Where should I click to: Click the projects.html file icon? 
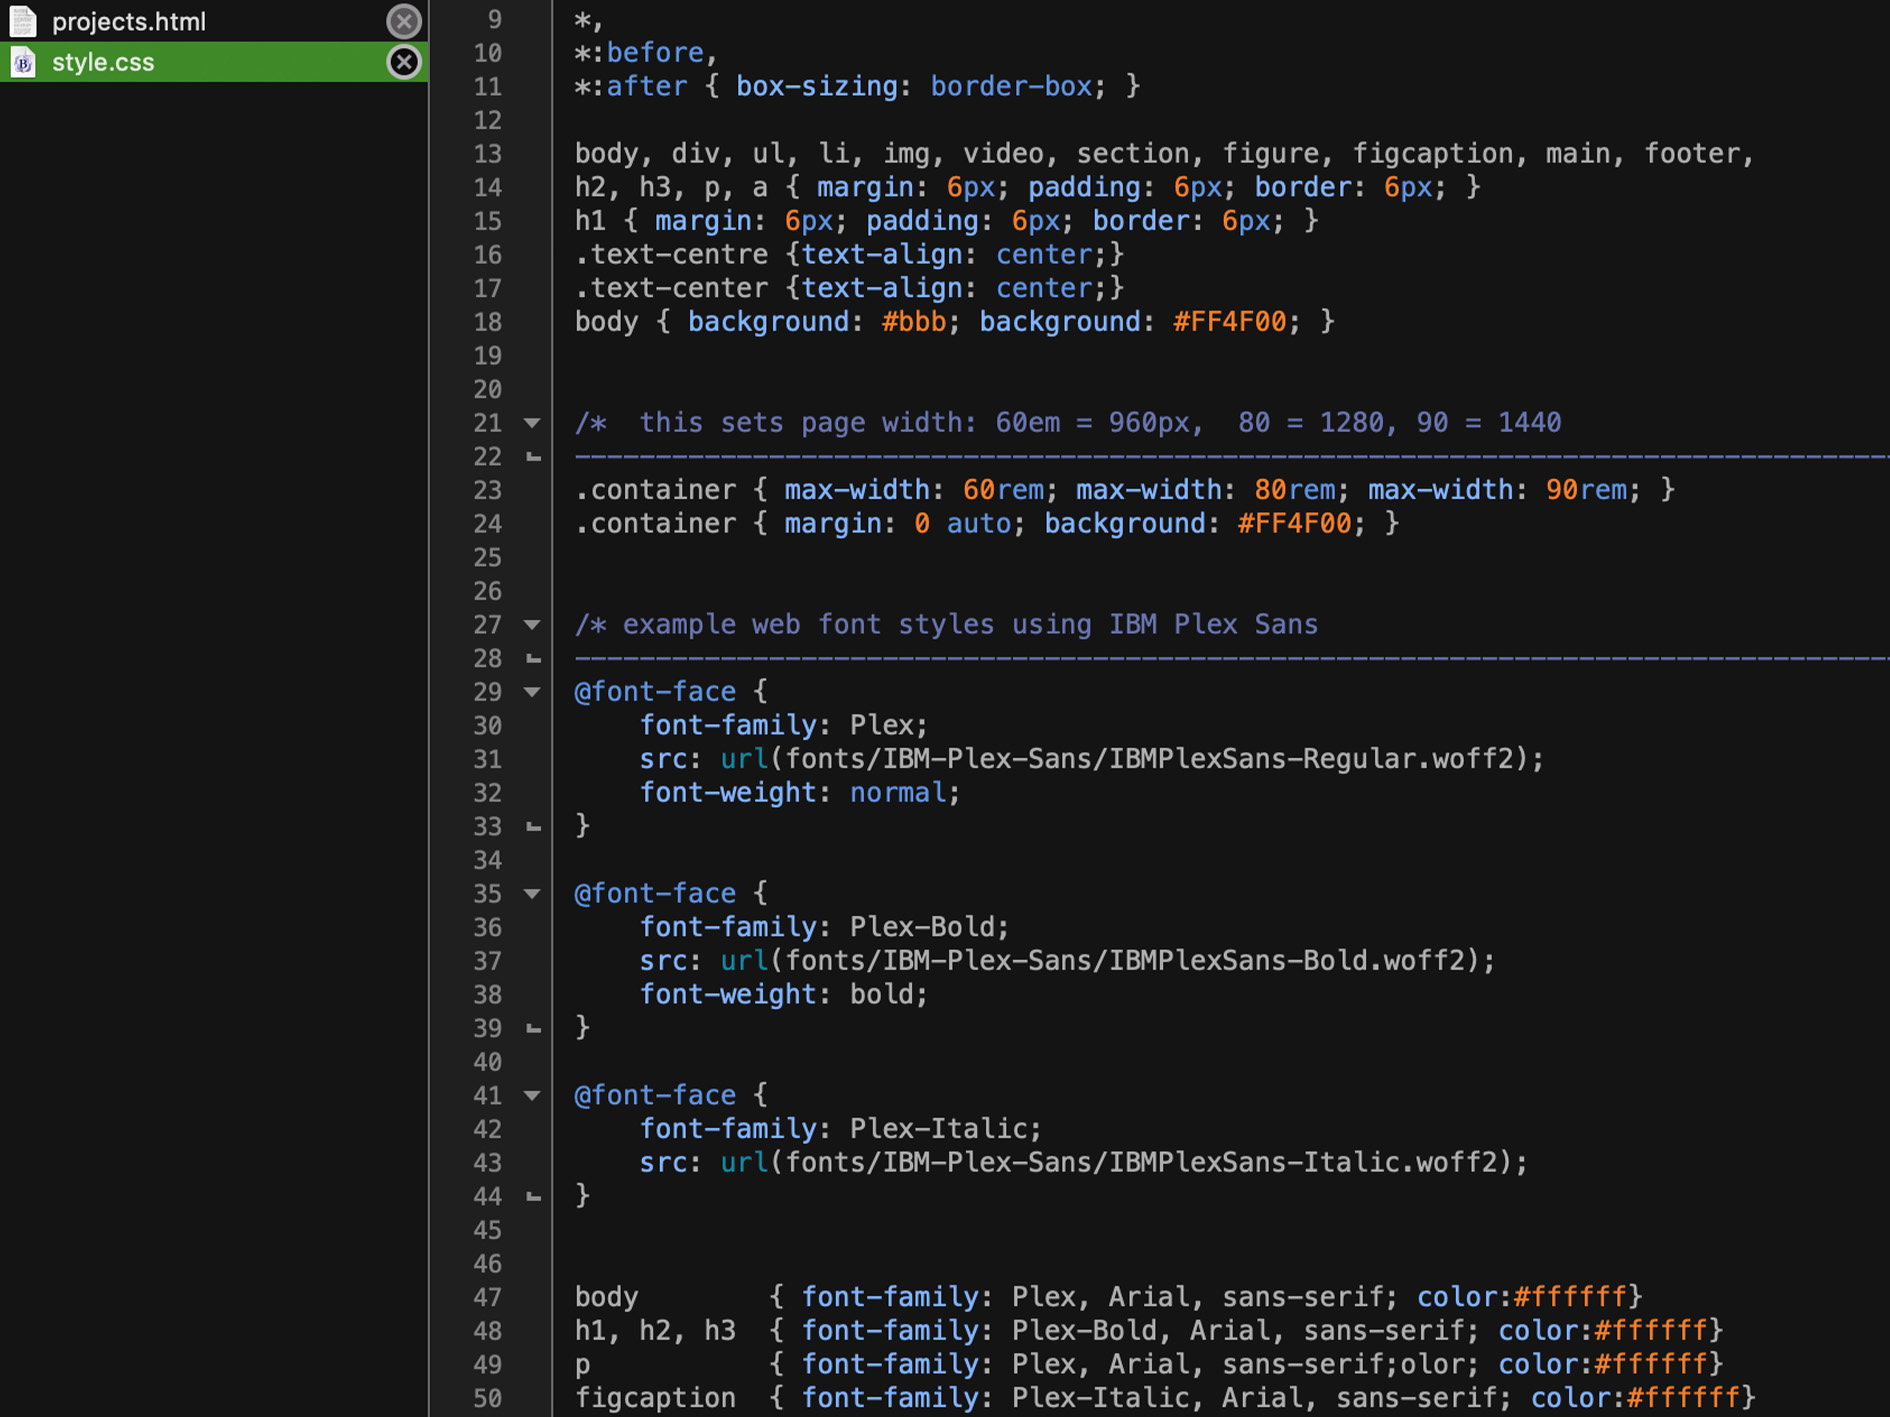click(23, 21)
